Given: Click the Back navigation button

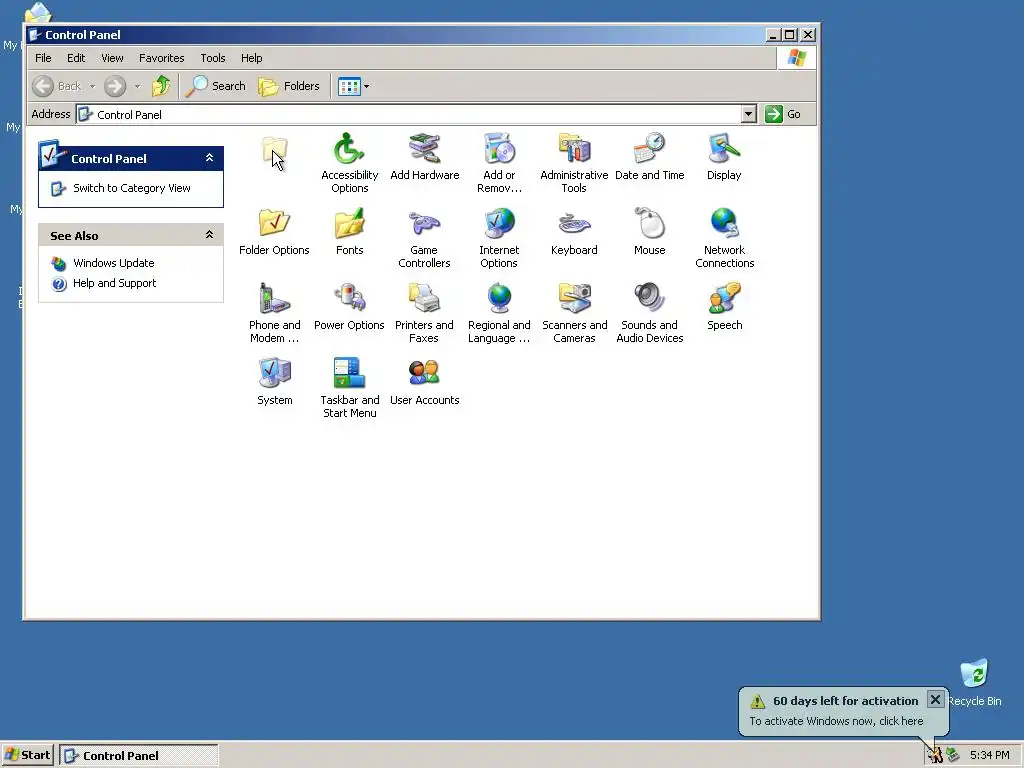Looking at the screenshot, I should point(57,86).
